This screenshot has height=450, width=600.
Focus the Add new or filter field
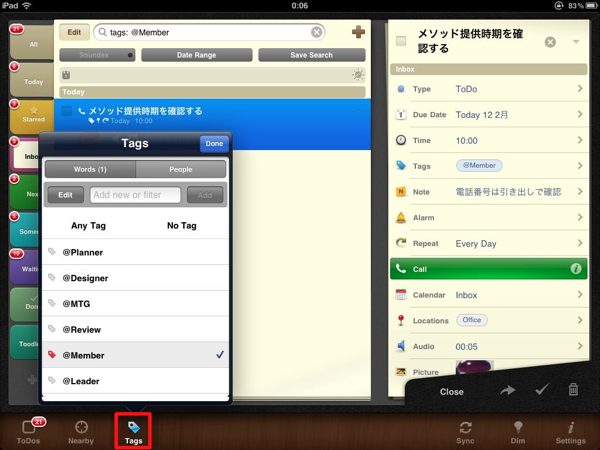135,195
